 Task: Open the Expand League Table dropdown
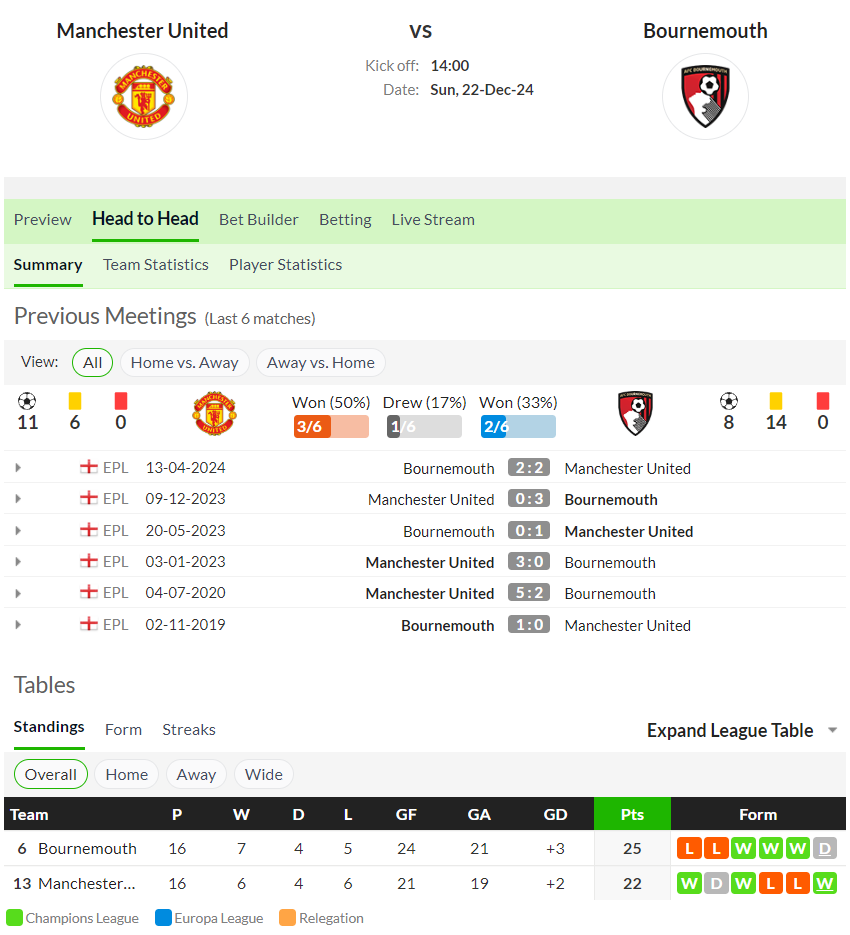point(742,730)
